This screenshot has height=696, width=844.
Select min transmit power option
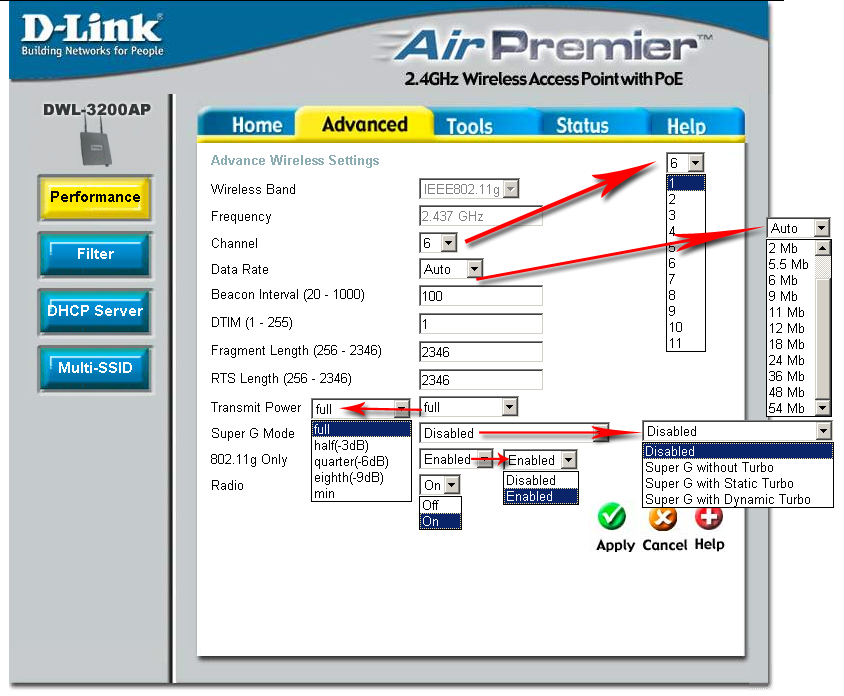(x=361, y=493)
